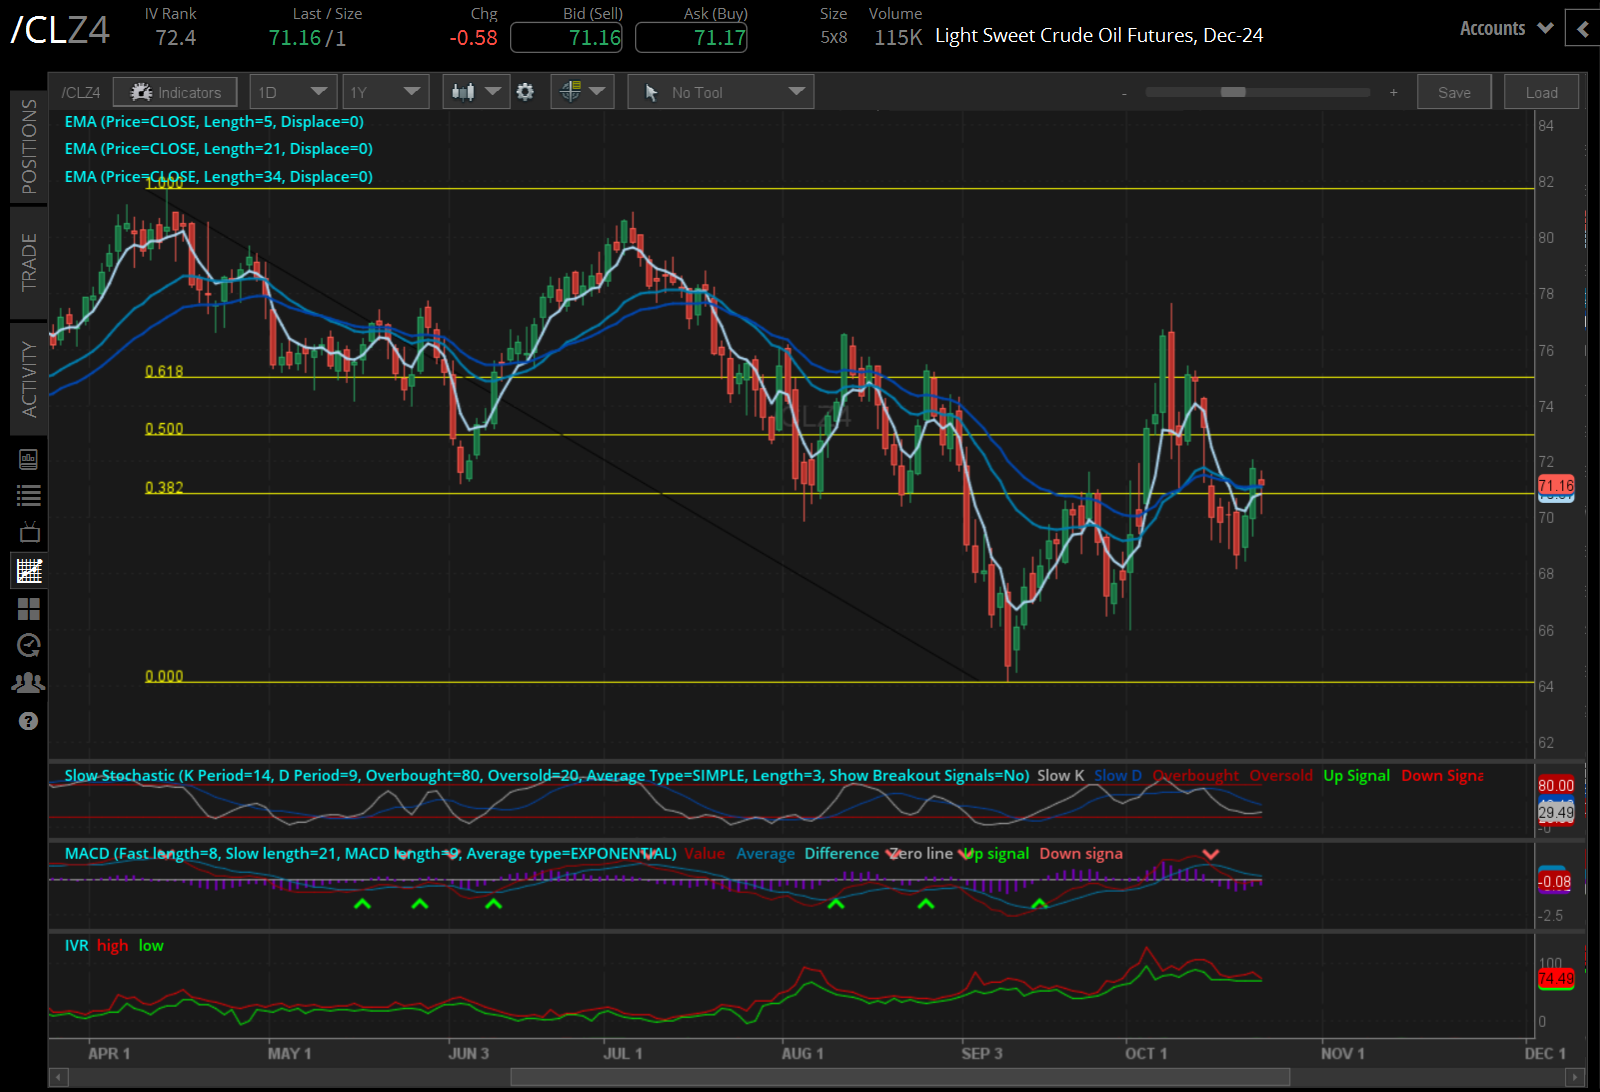1600x1092 pixels.
Task: Open the Help question mark icon
Action: (x=28, y=720)
